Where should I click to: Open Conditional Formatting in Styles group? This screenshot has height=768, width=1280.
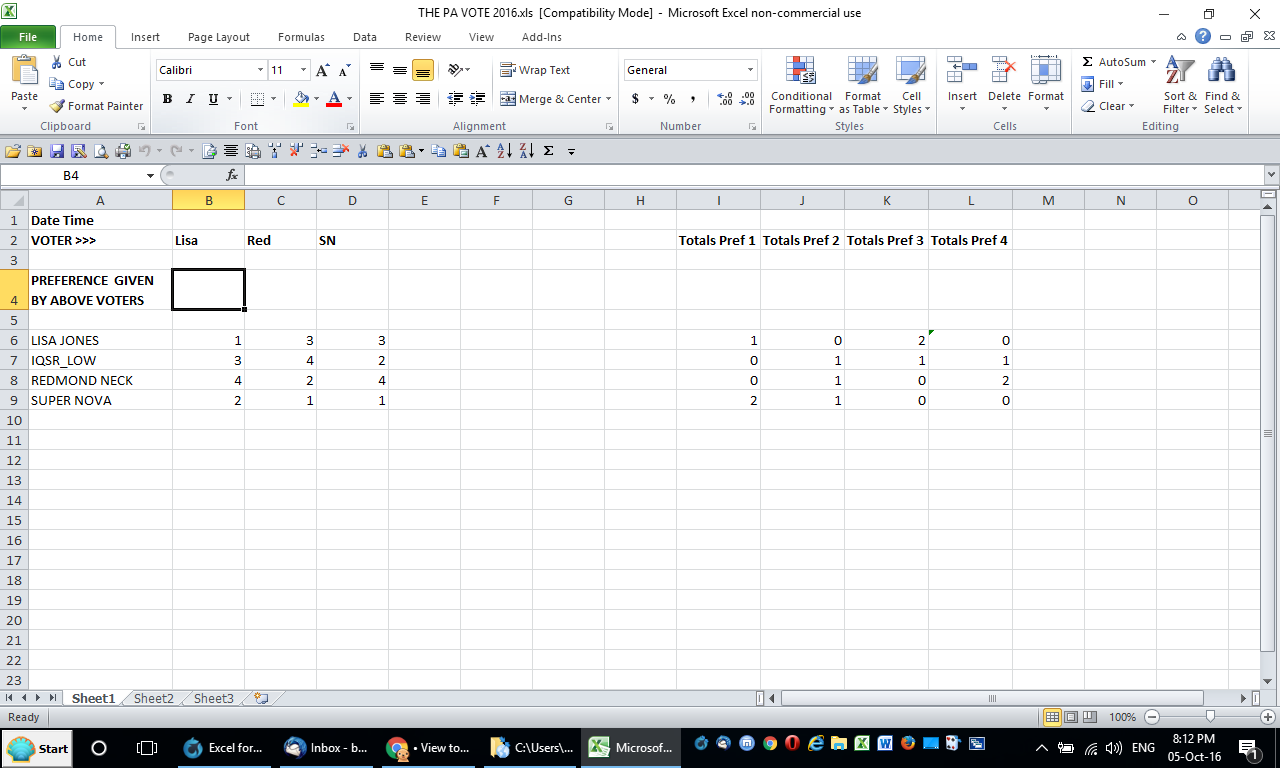tap(800, 86)
